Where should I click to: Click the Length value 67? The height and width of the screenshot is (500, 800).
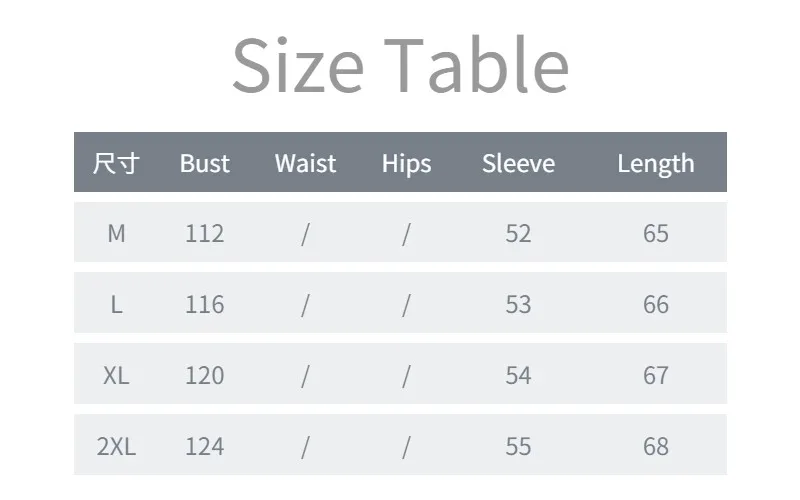pos(655,375)
